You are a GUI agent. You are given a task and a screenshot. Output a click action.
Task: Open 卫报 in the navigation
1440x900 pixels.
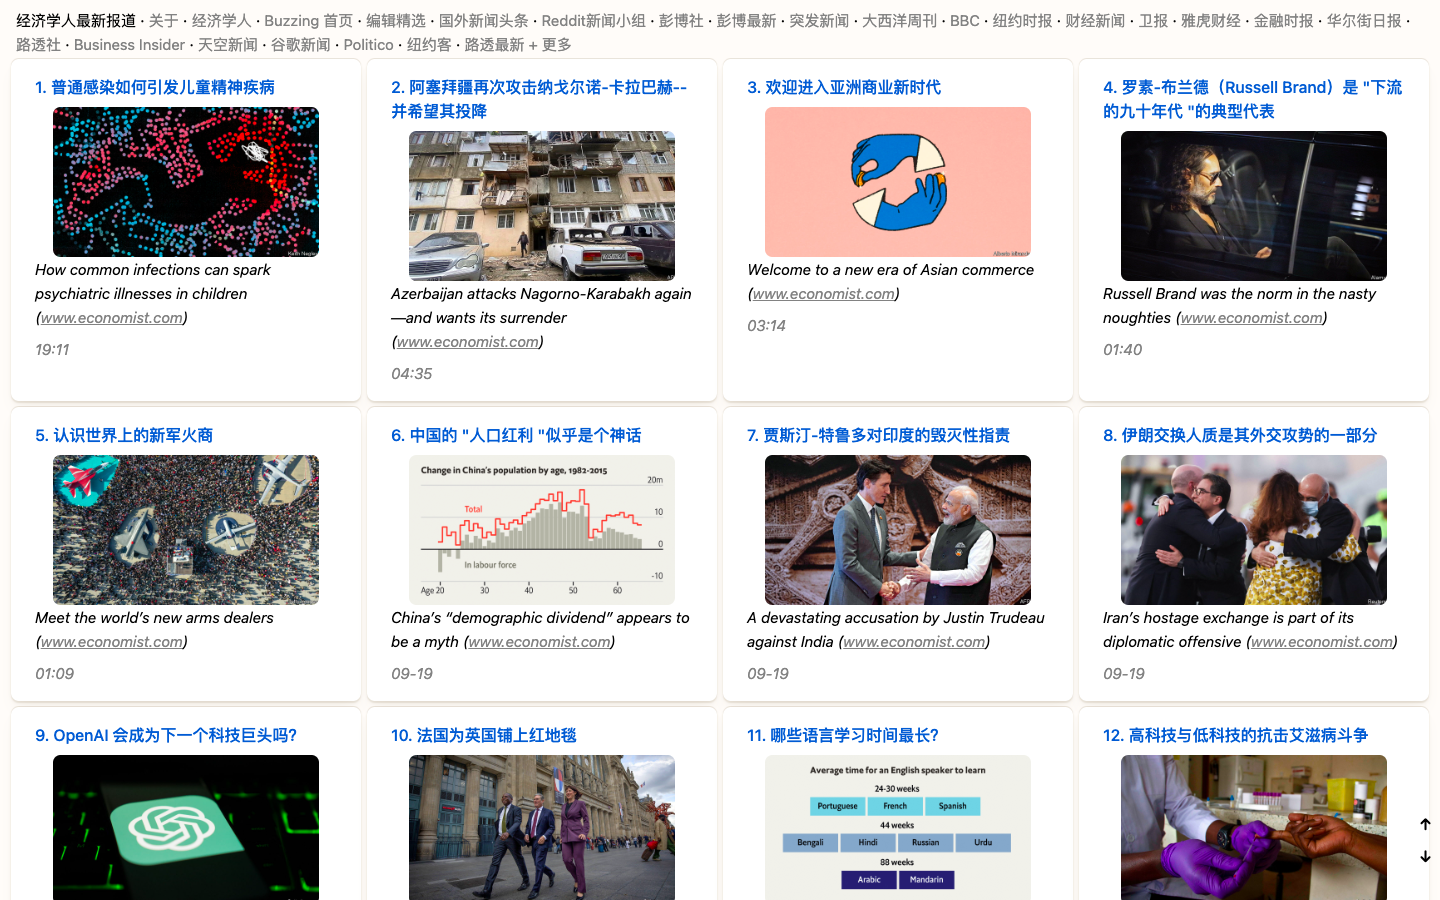pos(1153,20)
